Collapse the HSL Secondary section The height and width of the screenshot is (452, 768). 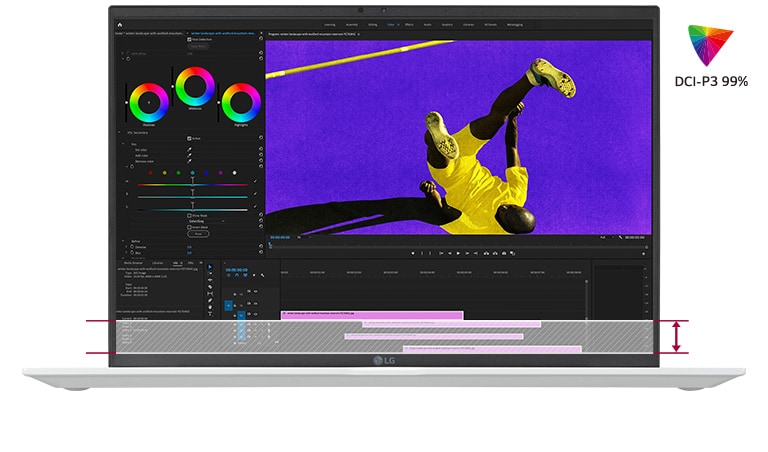click(x=121, y=132)
